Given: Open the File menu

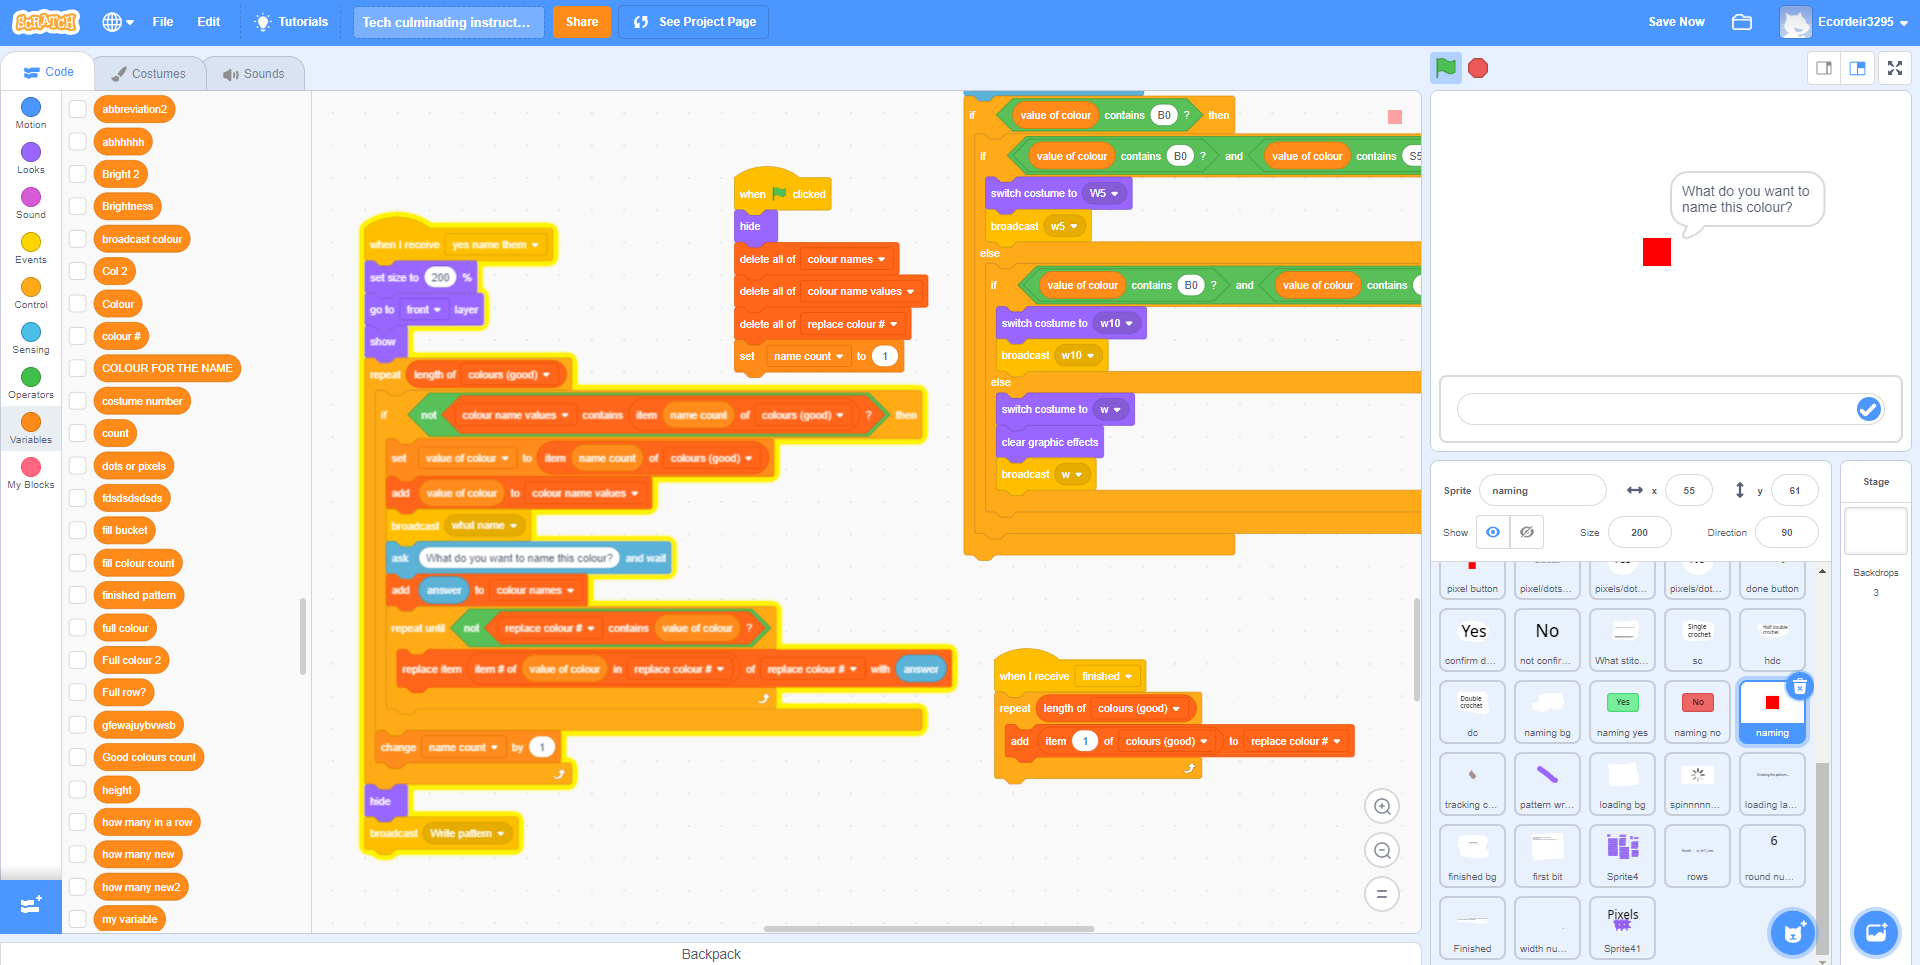Looking at the screenshot, I should (163, 22).
